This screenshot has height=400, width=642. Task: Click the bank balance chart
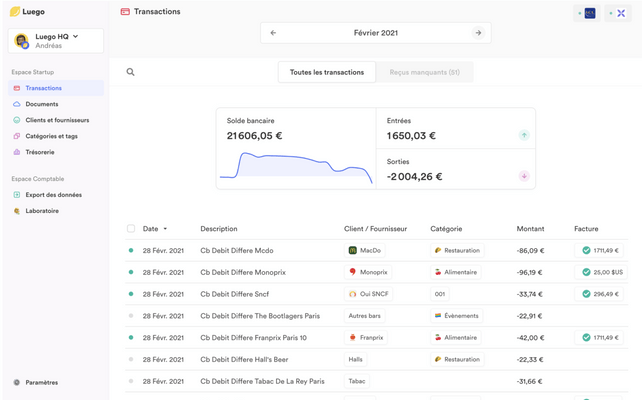295,166
